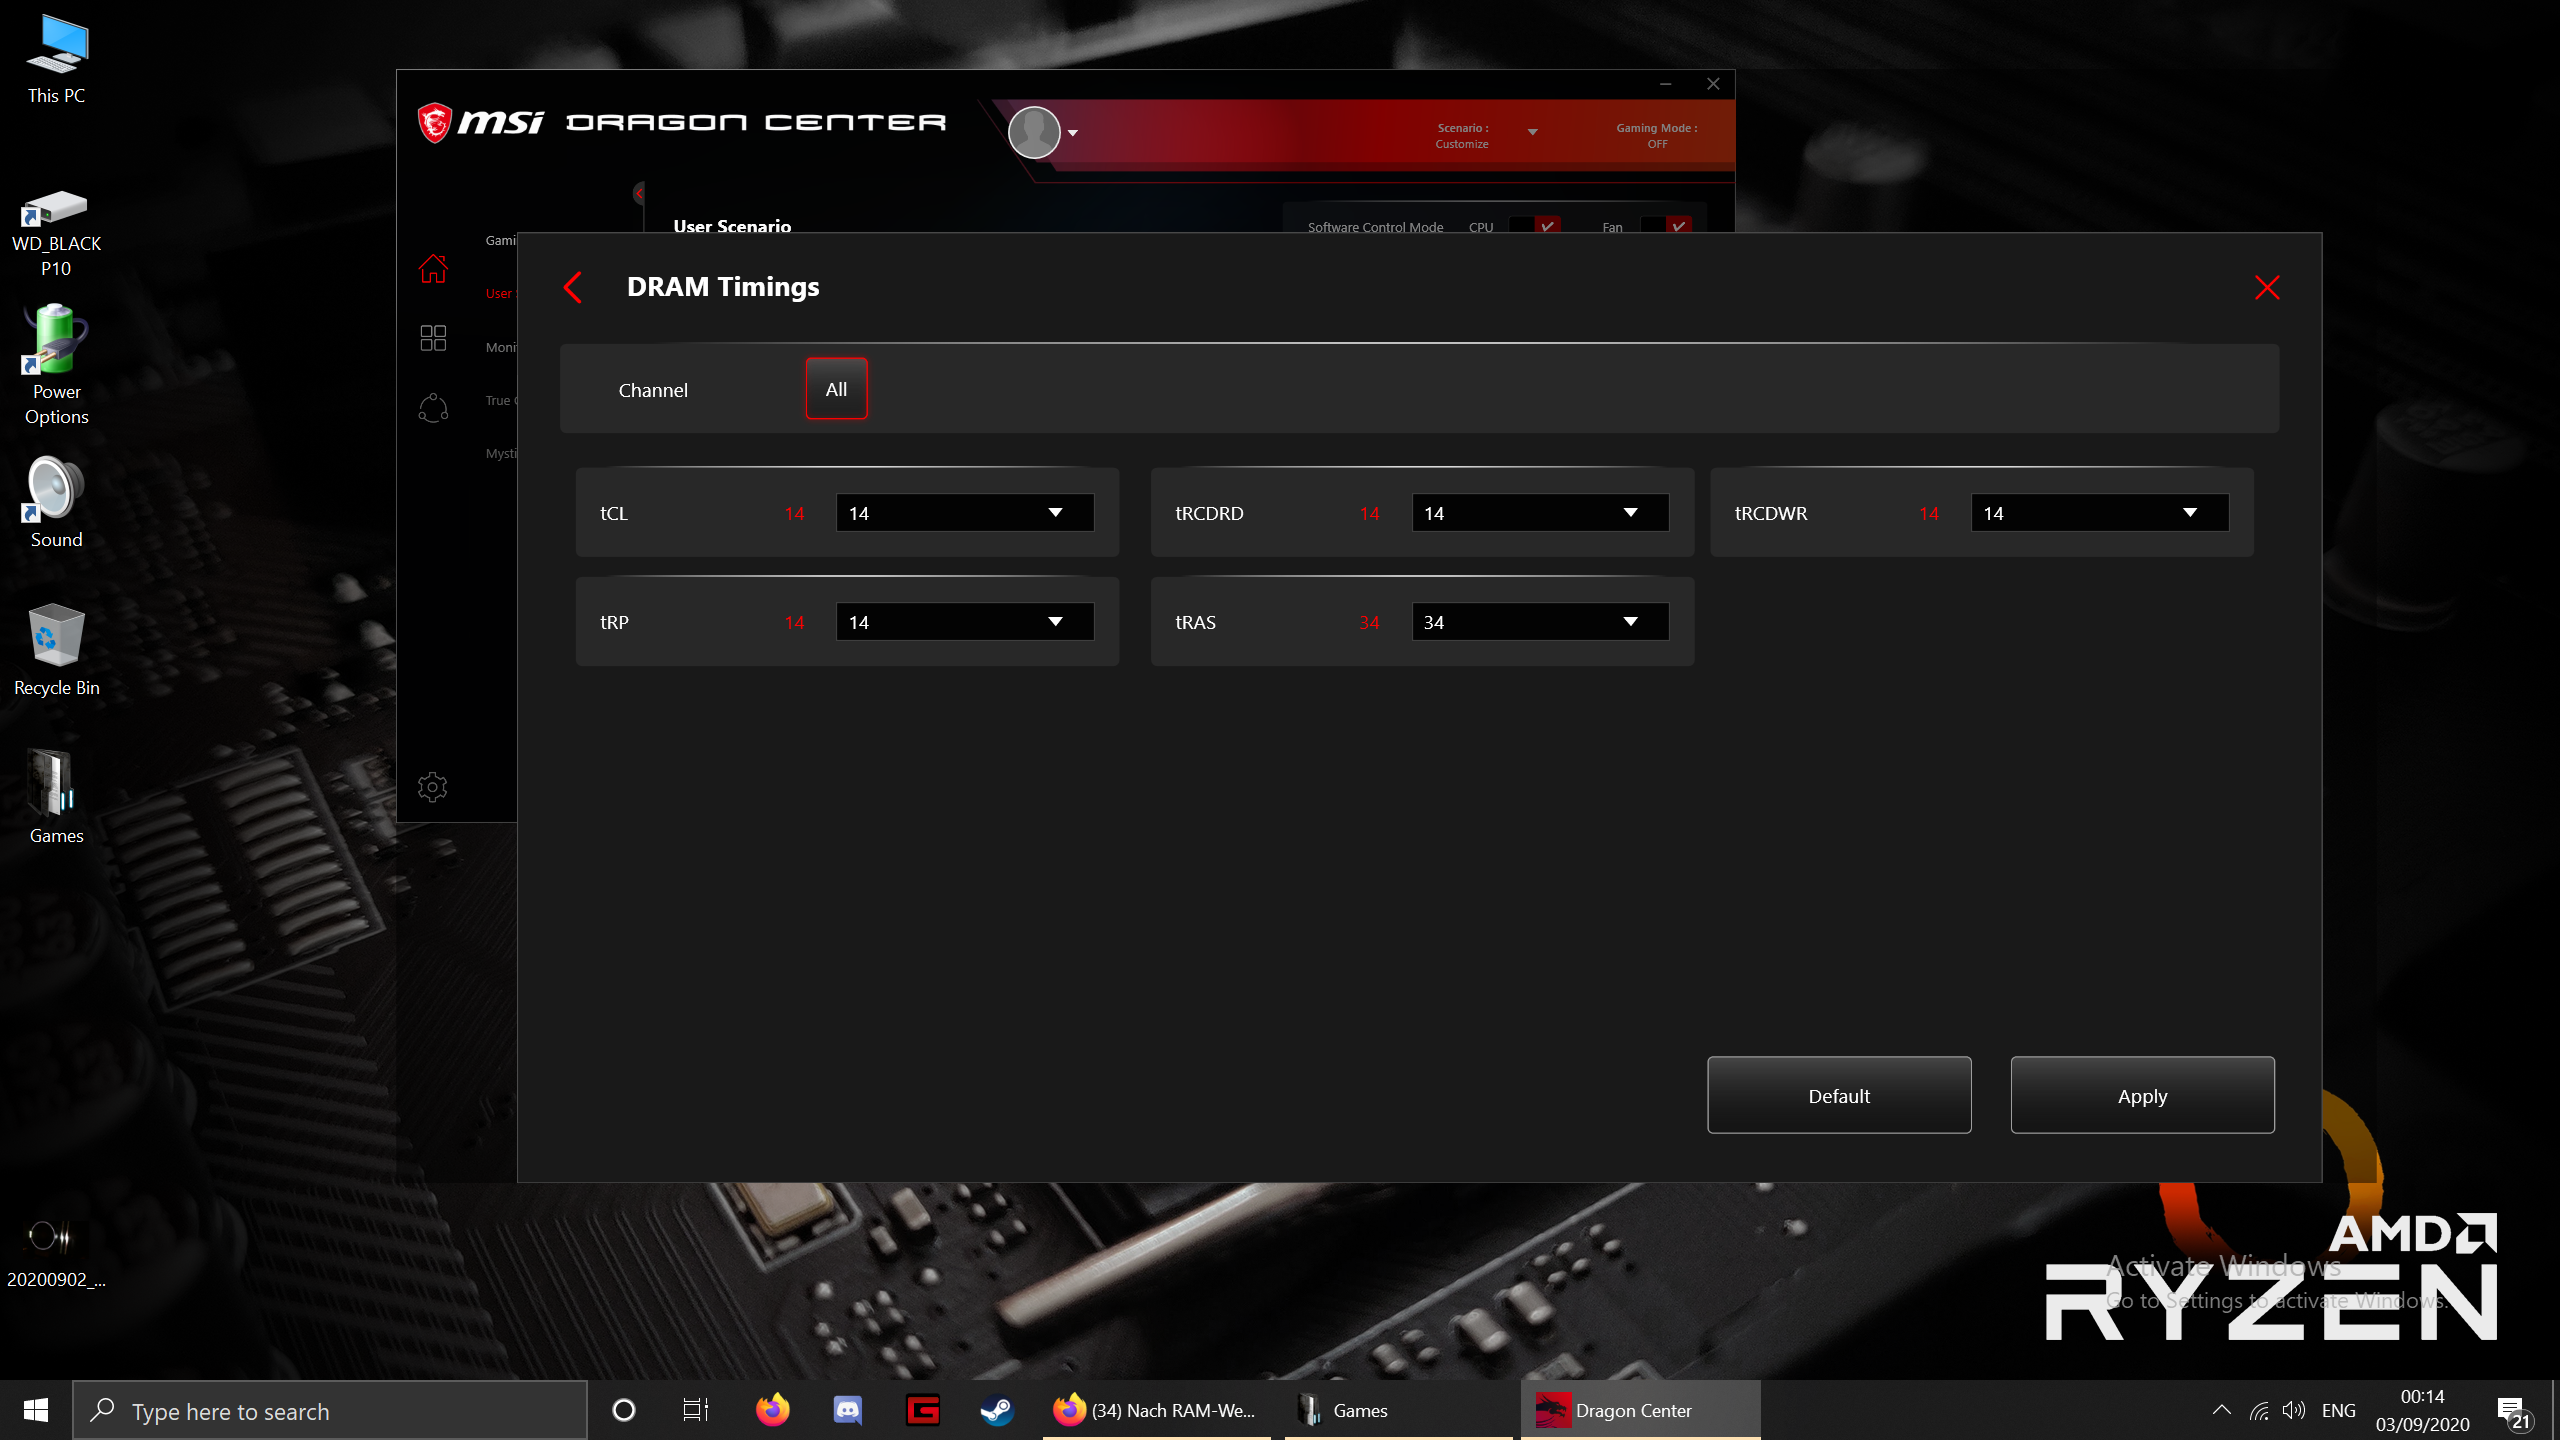Screen dimensions: 2560x1440
Task: Click the Apply button
Action: [x=2142, y=1096]
